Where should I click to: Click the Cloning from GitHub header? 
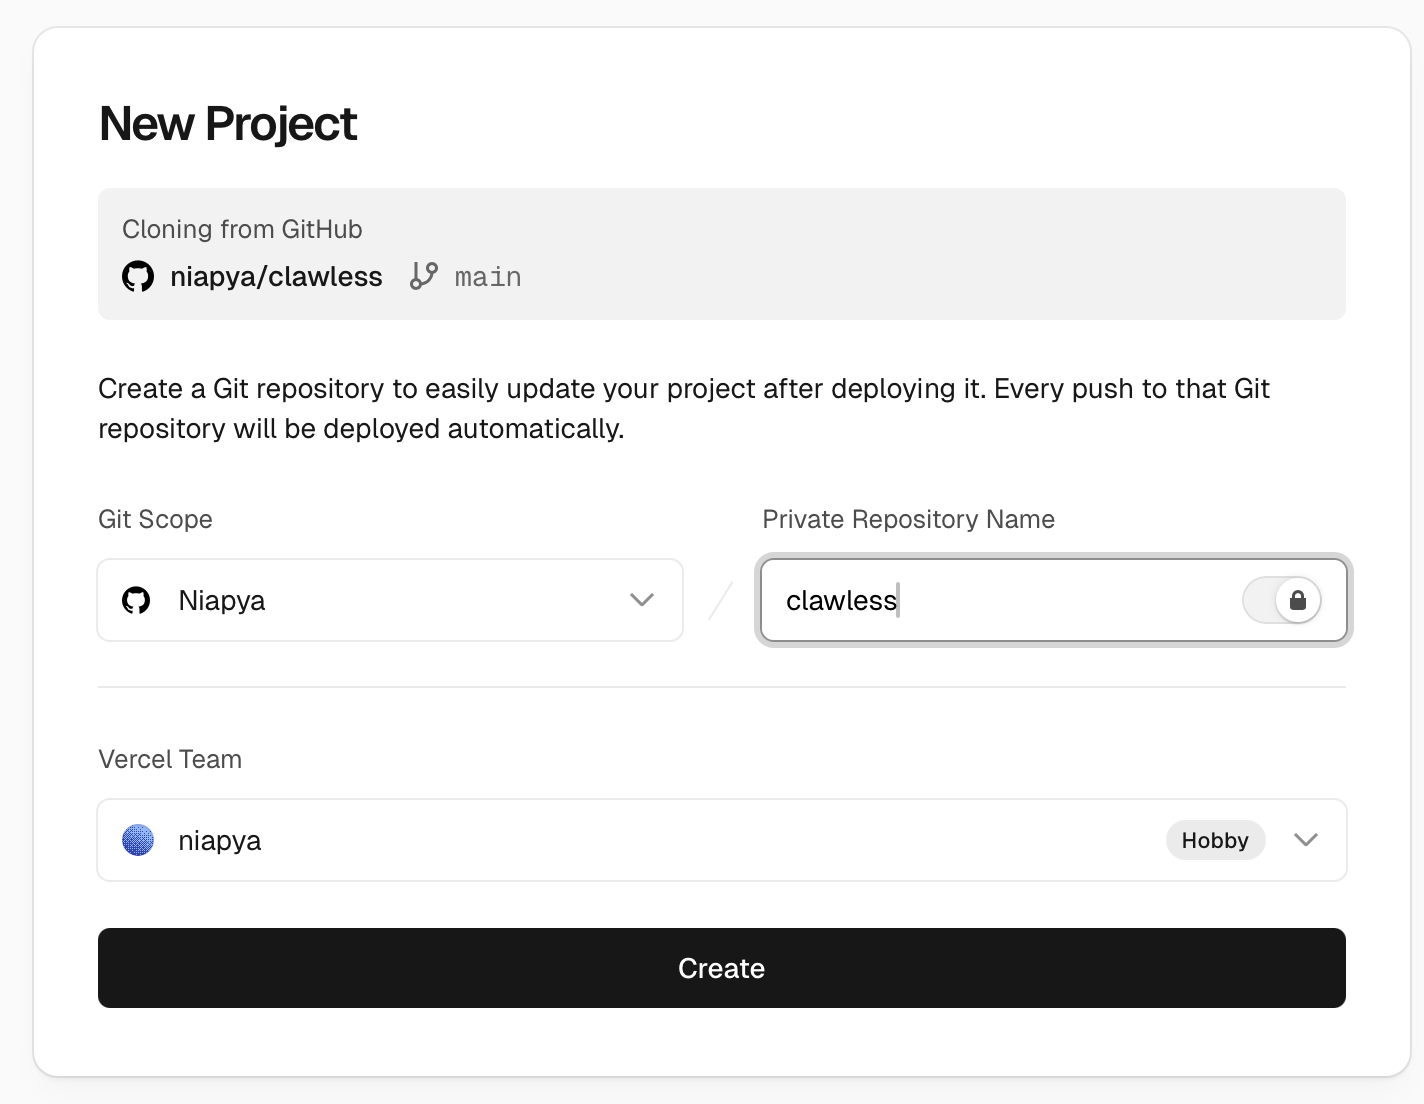pyautogui.click(x=242, y=229)
